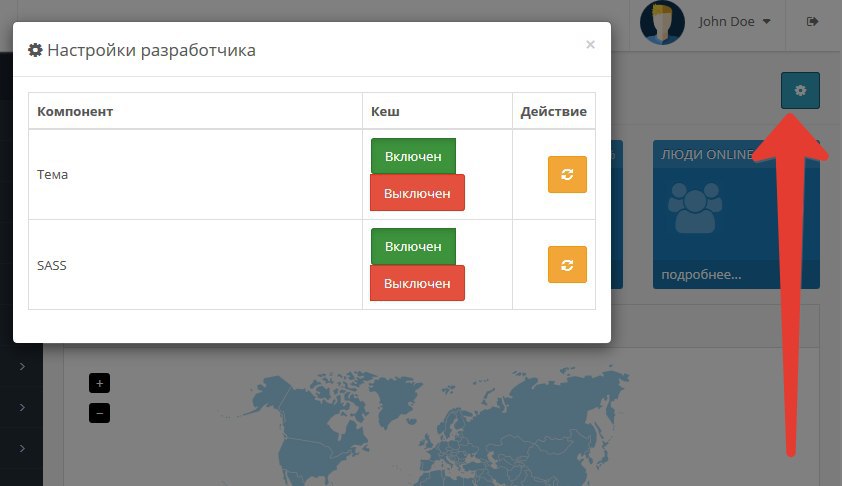
Task: Open developer settings gear button
Action: point(800,90)
